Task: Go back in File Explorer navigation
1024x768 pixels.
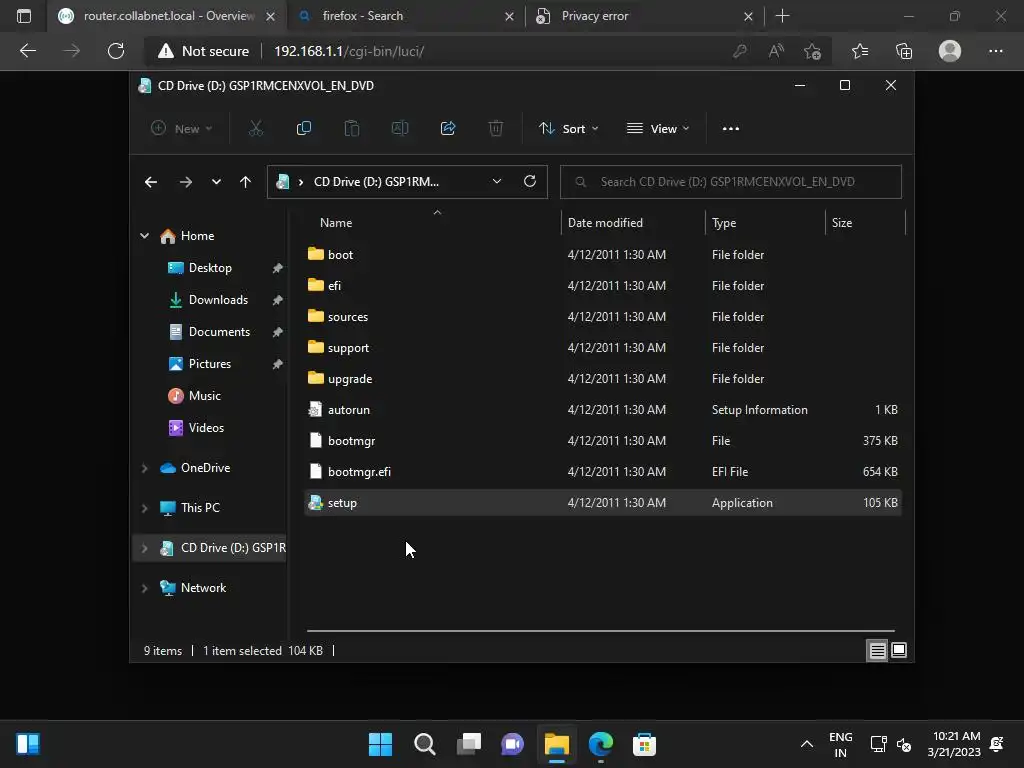Action: pyautogui.click(x=151, y=182)
